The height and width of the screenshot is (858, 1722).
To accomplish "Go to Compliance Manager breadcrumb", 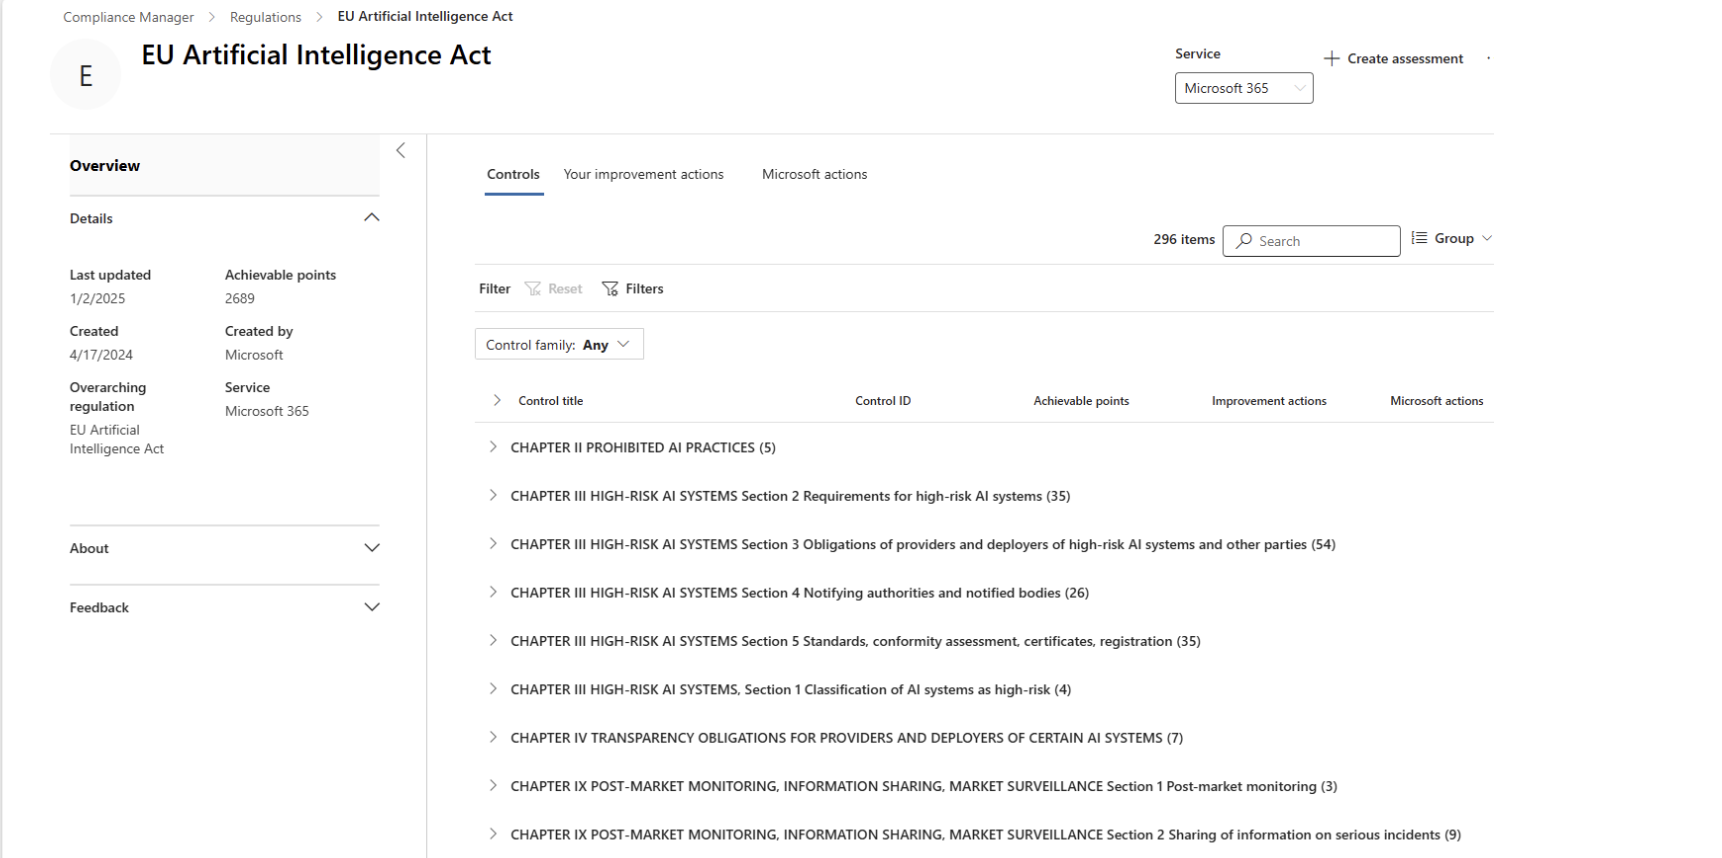I will point(128,17).
